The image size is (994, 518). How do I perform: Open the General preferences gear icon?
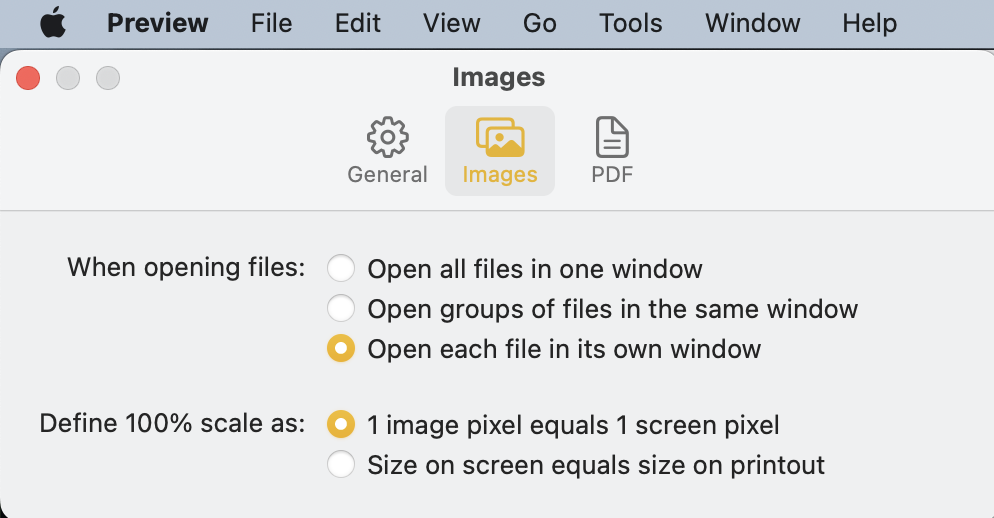tap(387, 138)
